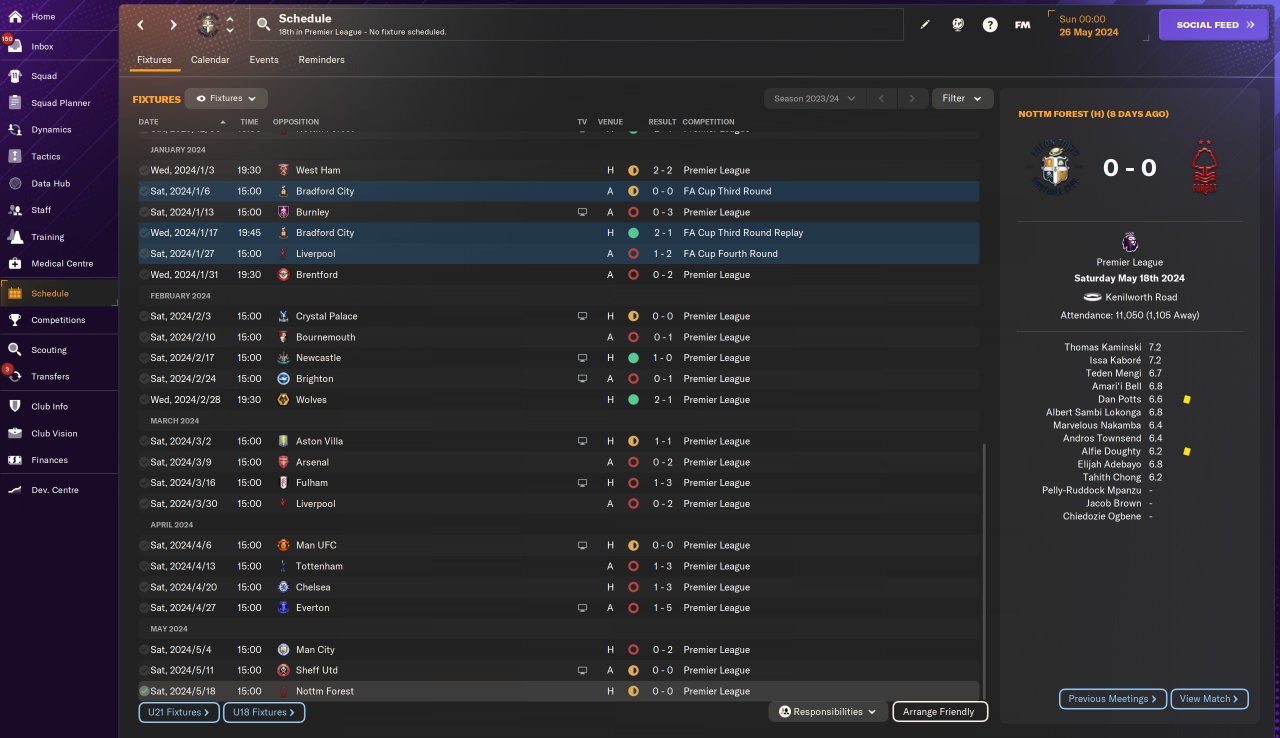1280x738 pixels.
Task: Open Squad Planner from the sidebar
Action: click(60, 103)
